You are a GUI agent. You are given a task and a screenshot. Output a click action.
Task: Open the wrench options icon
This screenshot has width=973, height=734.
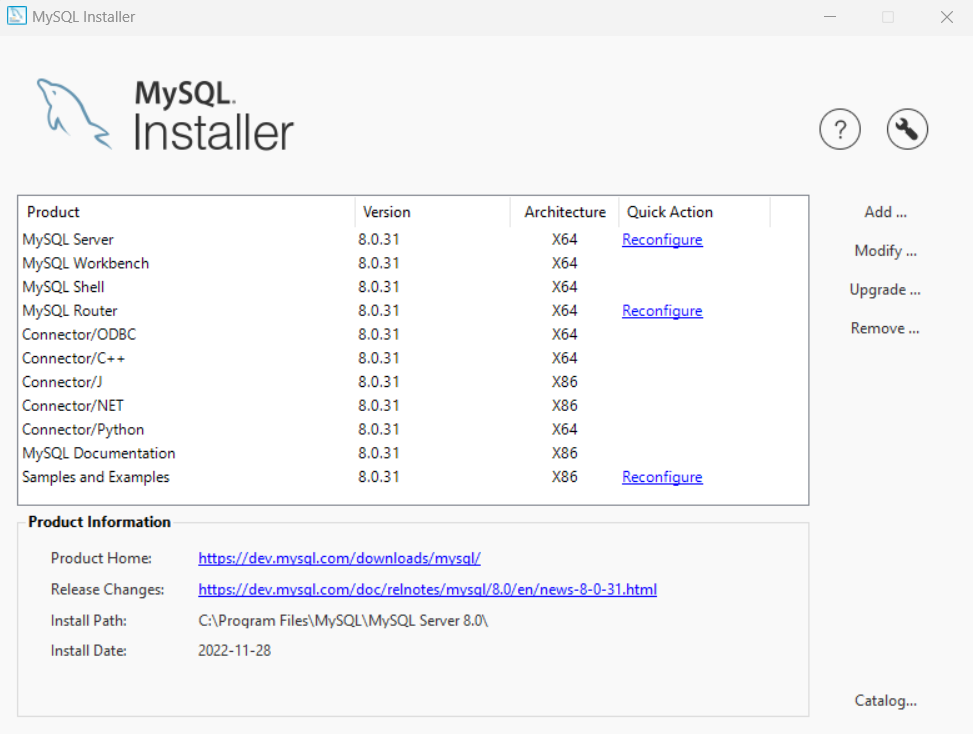click(x=907, y=130)
